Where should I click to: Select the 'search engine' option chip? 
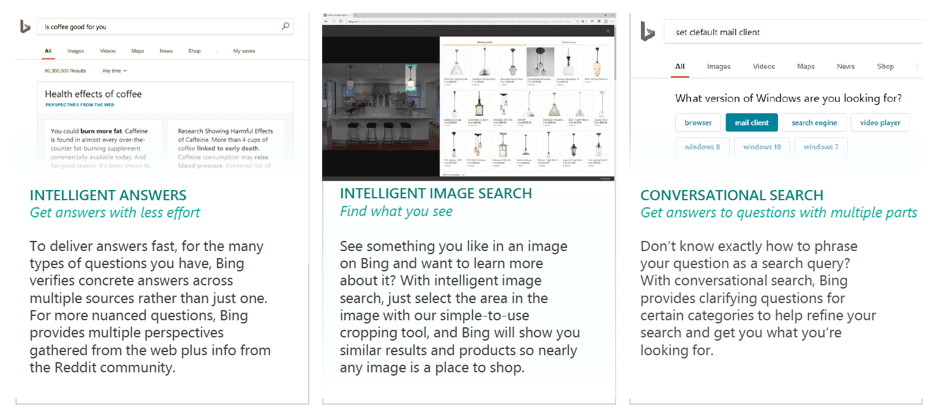pos(814,123)
